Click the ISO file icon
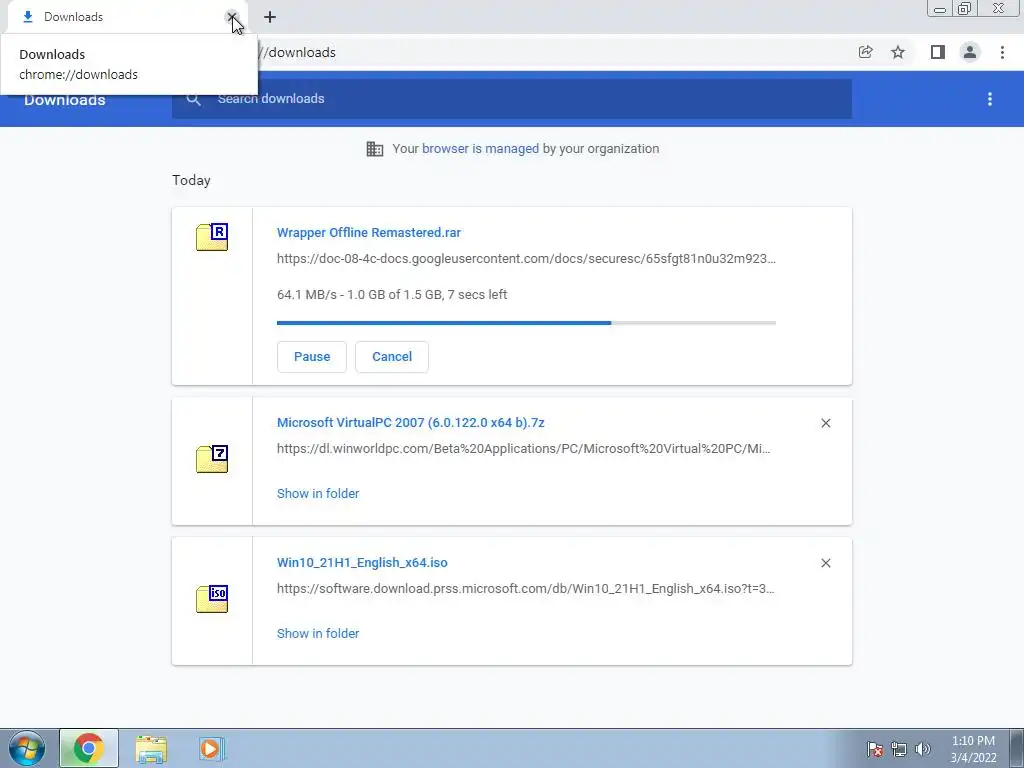1024x768 pixels. coord(212,599)
